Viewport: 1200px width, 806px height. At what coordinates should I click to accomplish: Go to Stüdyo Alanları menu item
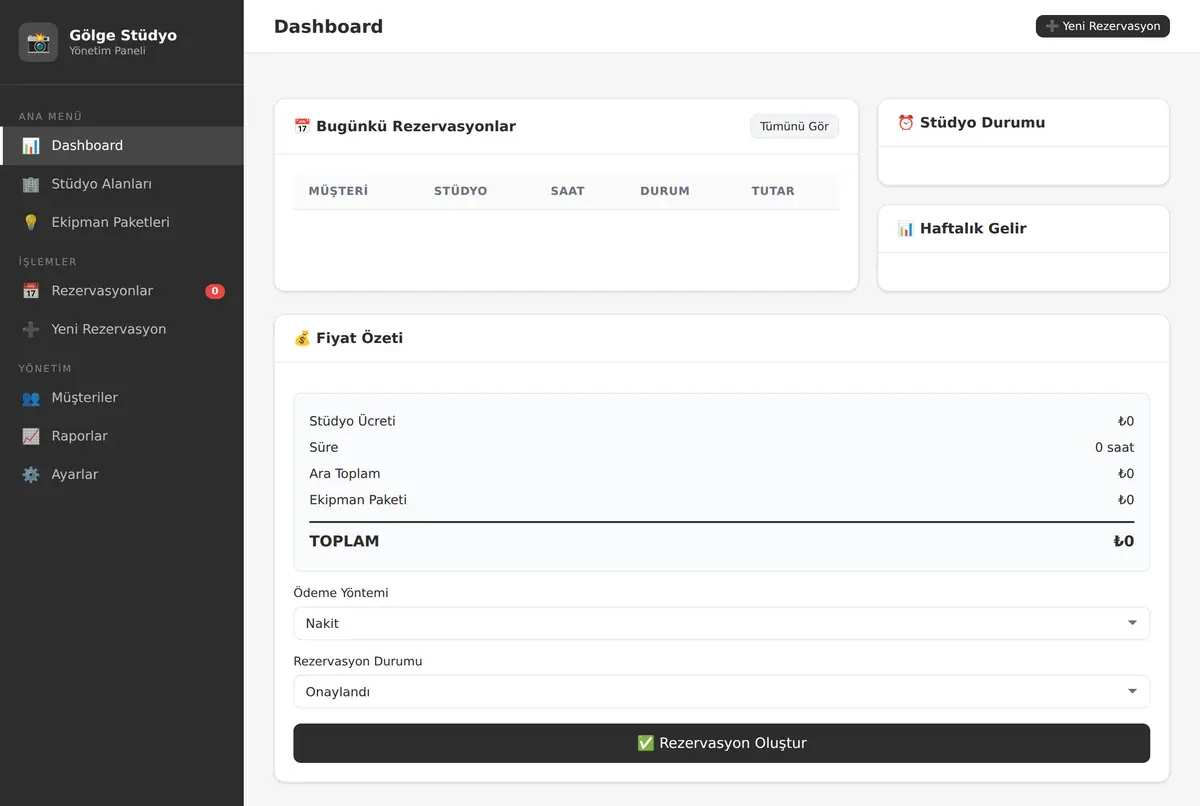point(122,184)
